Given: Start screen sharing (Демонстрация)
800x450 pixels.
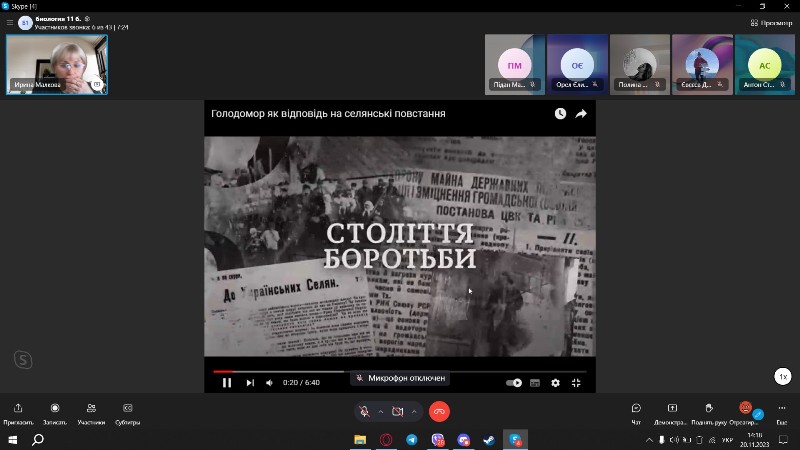Looking at the screenshot, I should [x=671, y=414].
